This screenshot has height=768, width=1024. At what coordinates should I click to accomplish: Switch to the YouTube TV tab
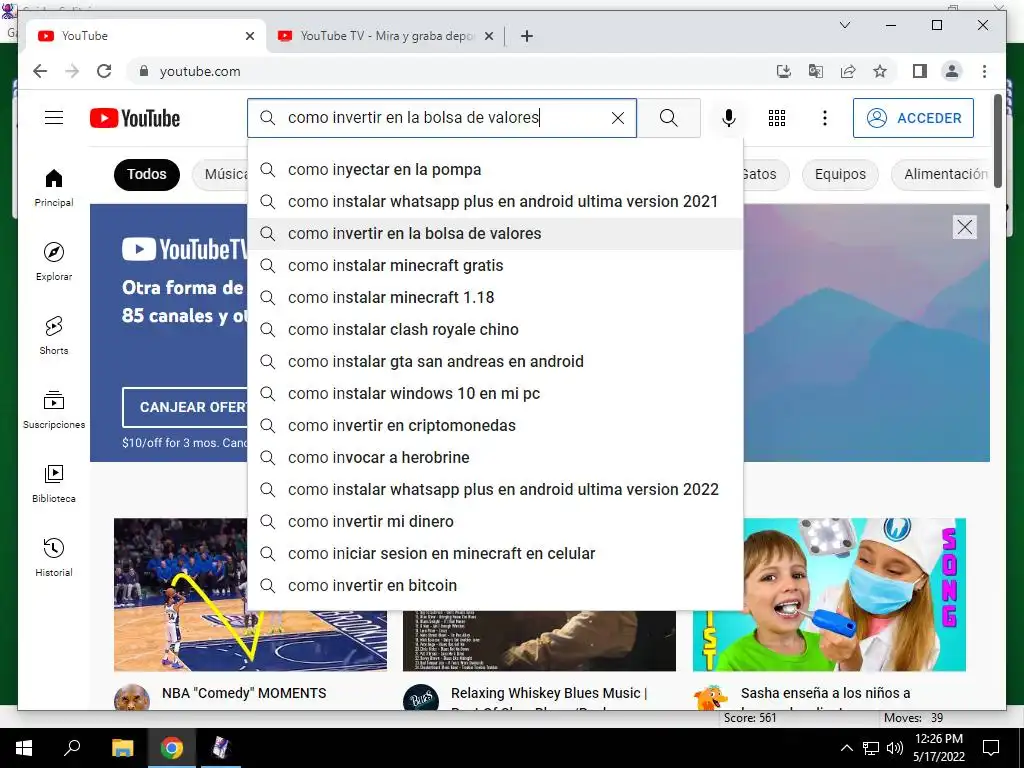pyautogui.click(x=387, y=36)
